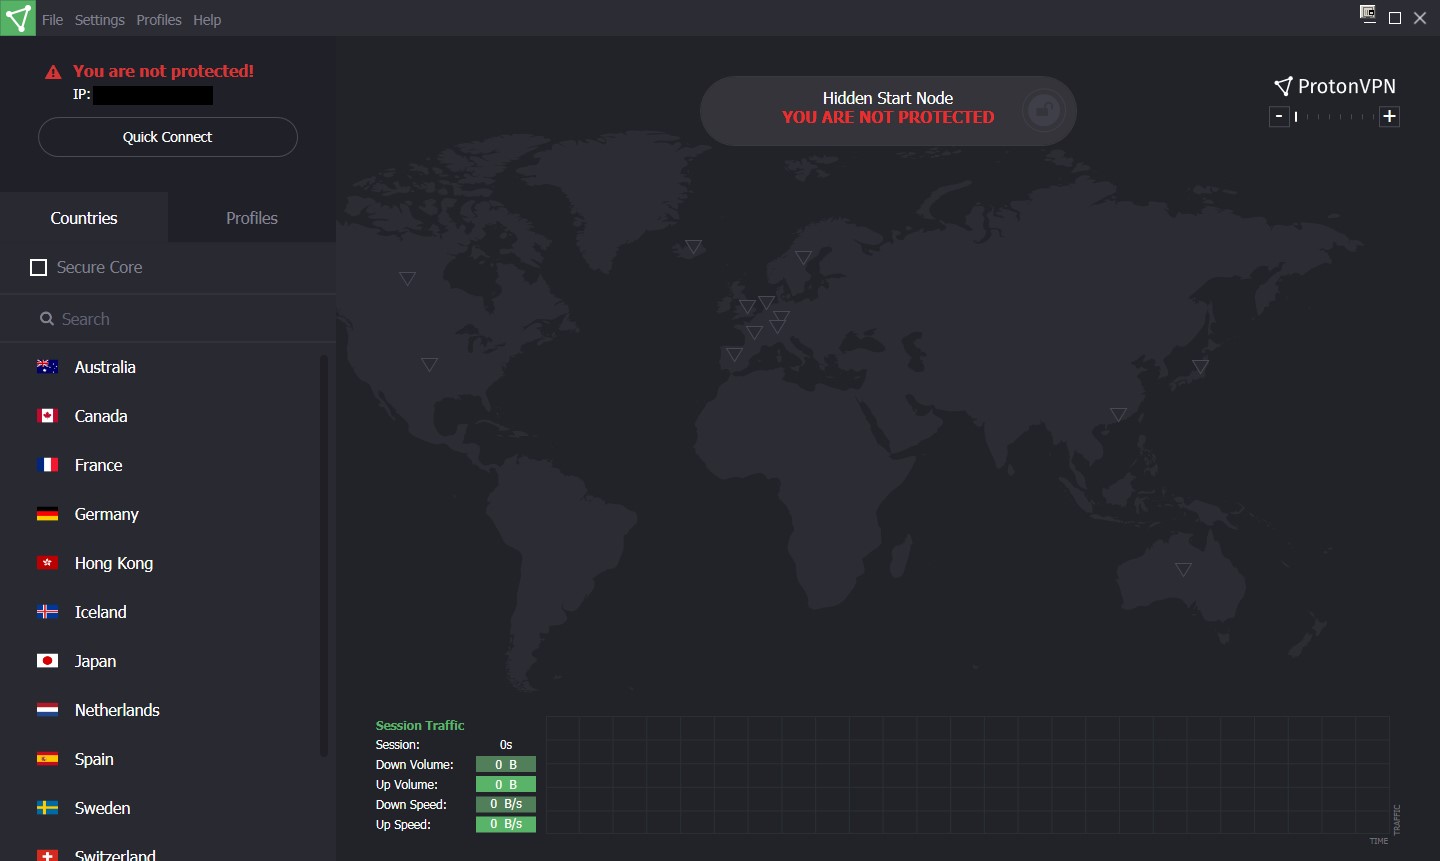Screen dimensions: 1440x861
Task: Enable the Secure Core checkbox
Action: coord(39,268)
